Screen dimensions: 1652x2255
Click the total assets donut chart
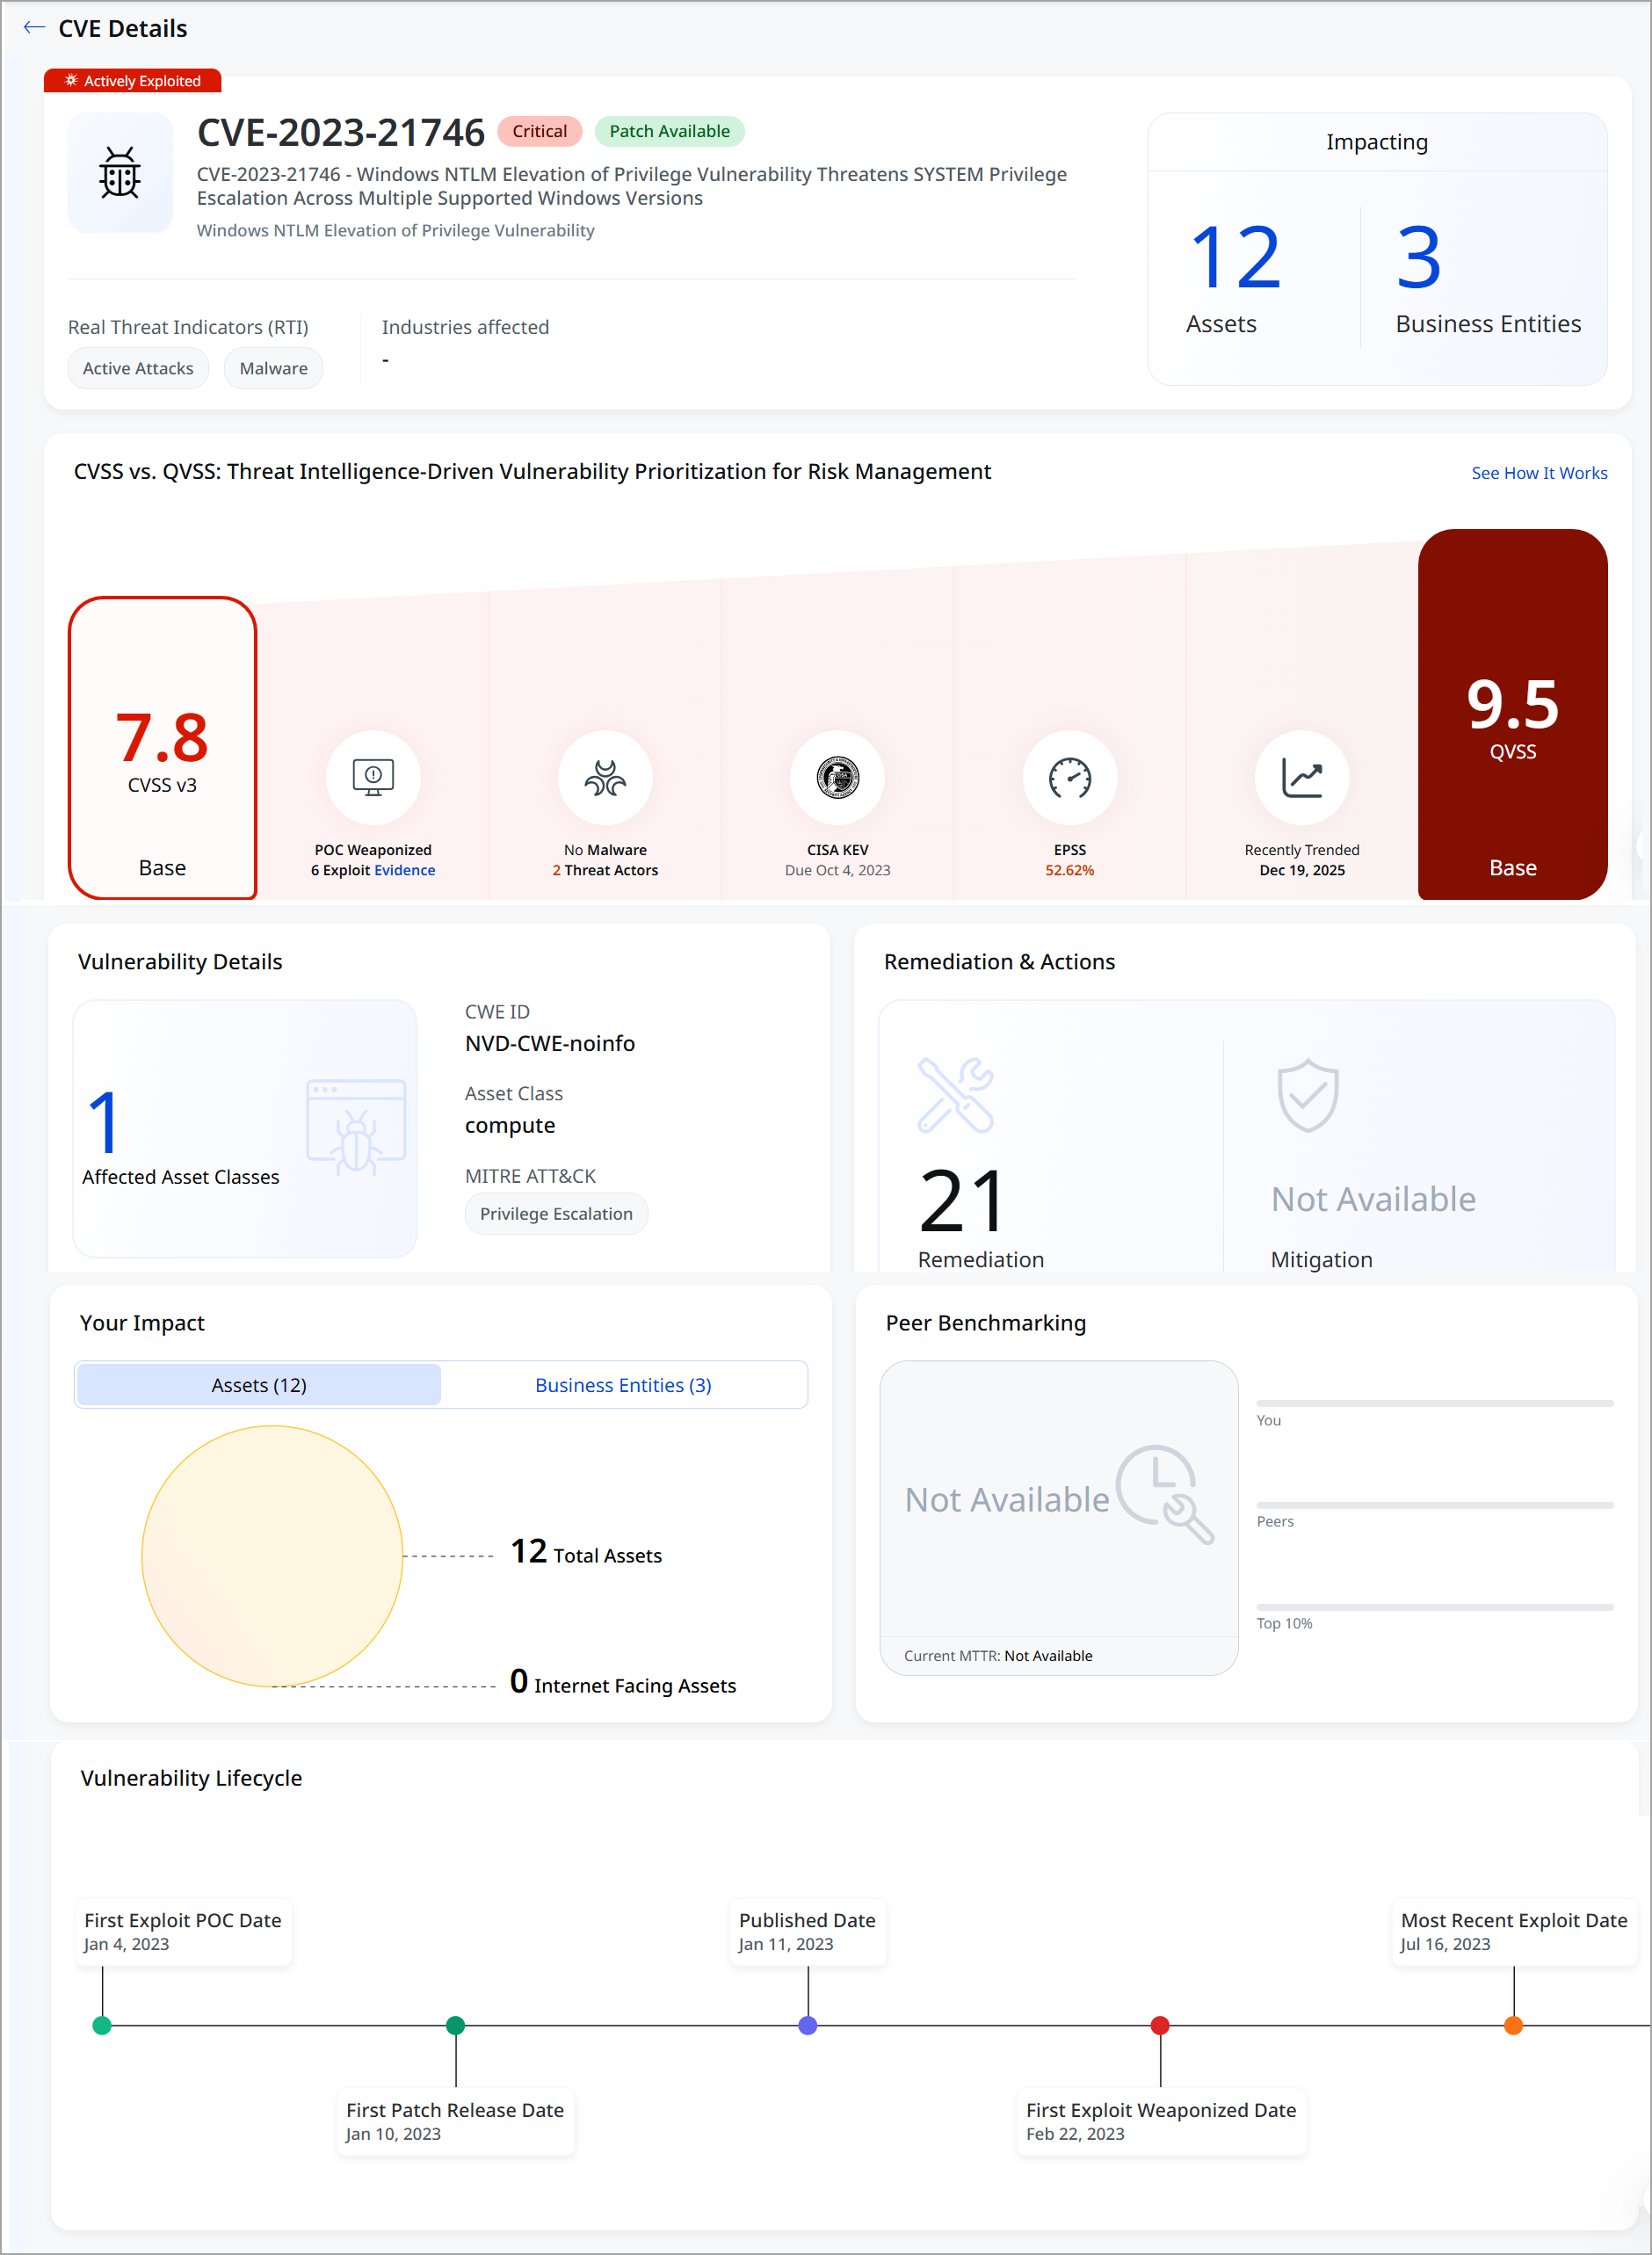coord(272,1555)
